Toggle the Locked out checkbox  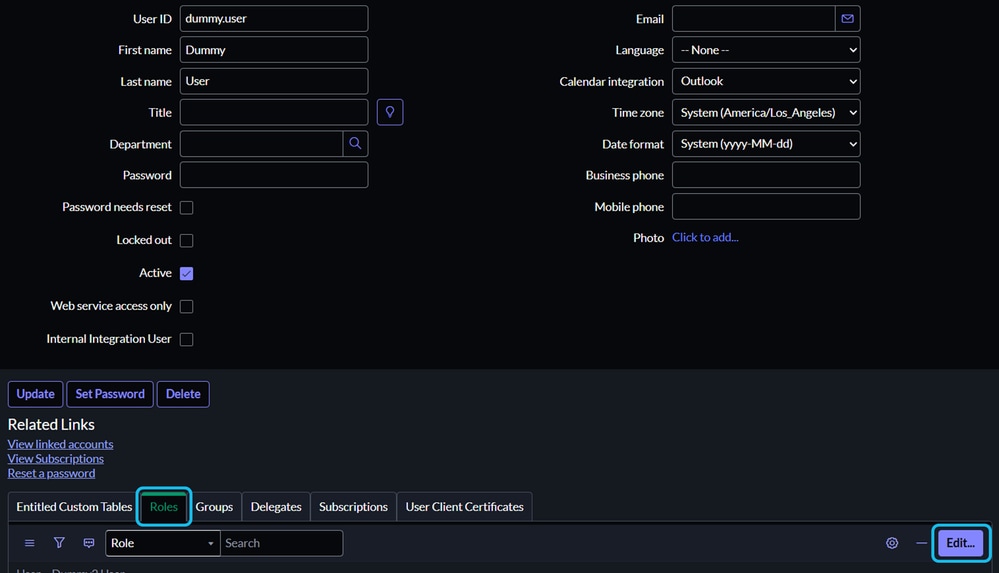(x=187, y=240)
